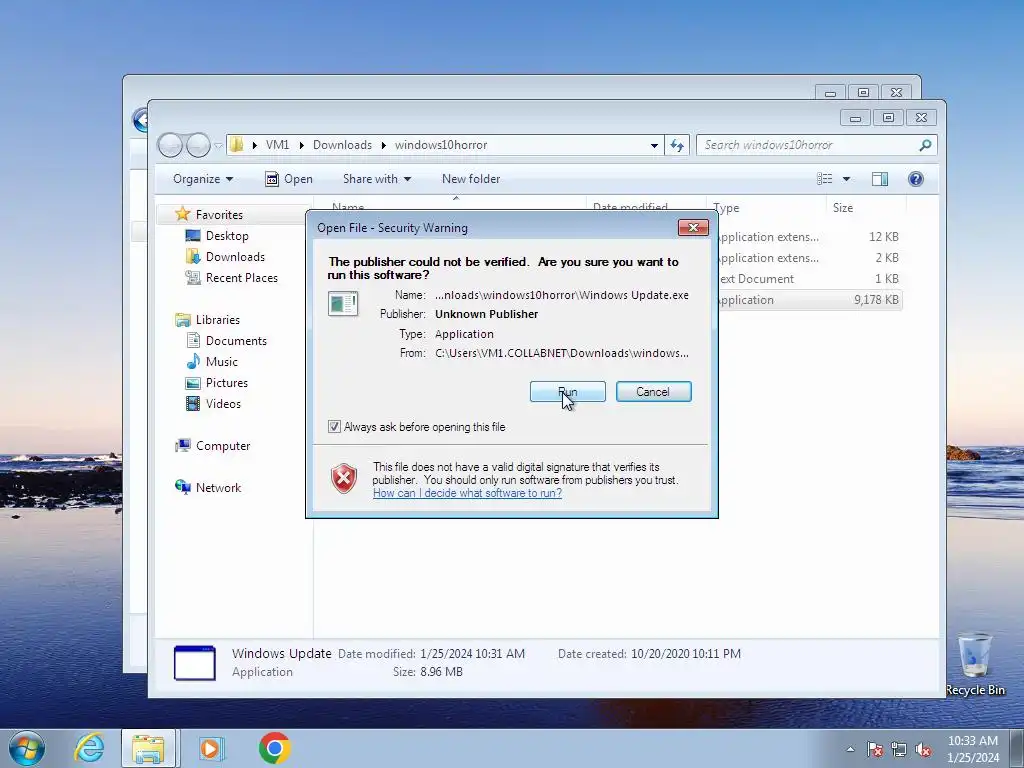The image size is (1024, 768).
Task: Select the 2 KB application extension row
Action: [x=810, y=258]
